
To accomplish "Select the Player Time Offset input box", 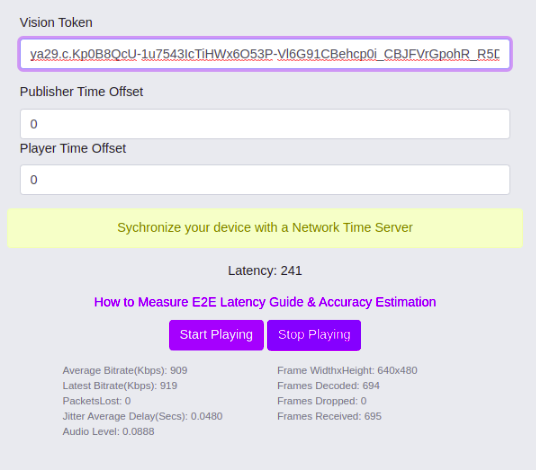I will coord(265,180).
